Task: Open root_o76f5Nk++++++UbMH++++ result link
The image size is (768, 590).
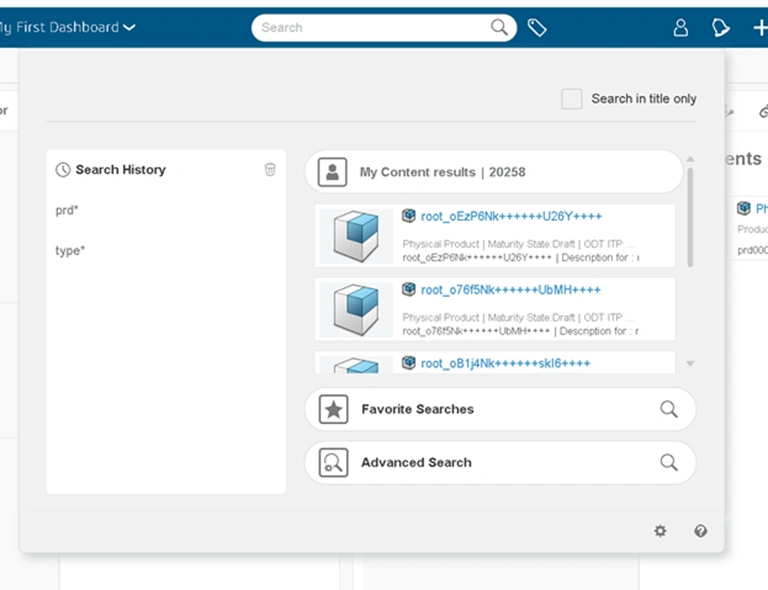Action: (511, 290)
